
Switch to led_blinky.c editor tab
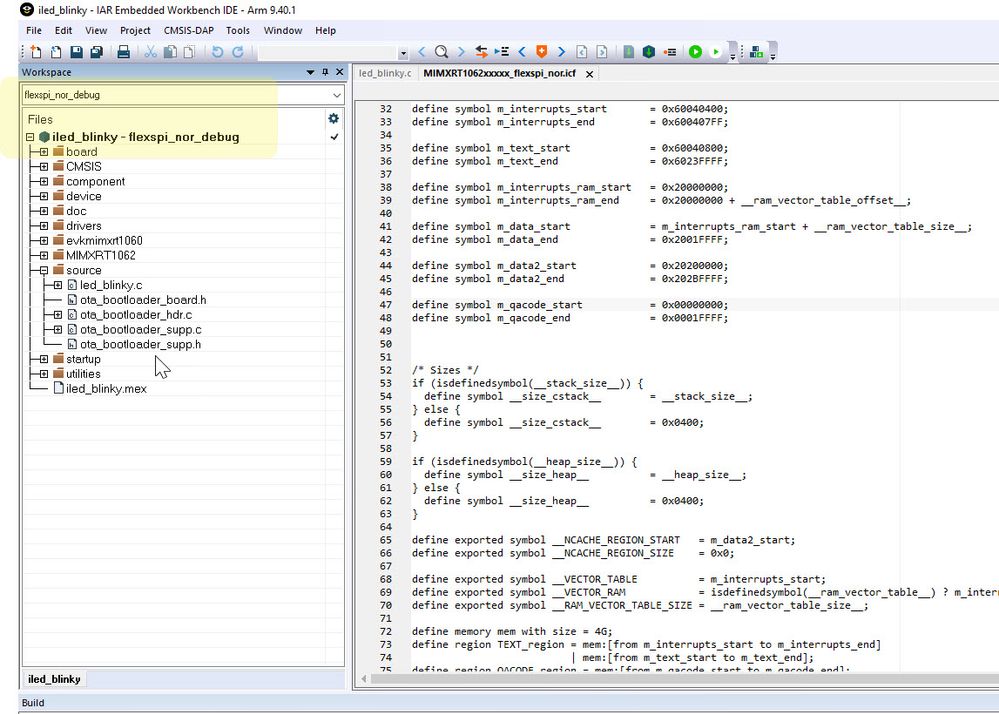click(x=385, y=73)
